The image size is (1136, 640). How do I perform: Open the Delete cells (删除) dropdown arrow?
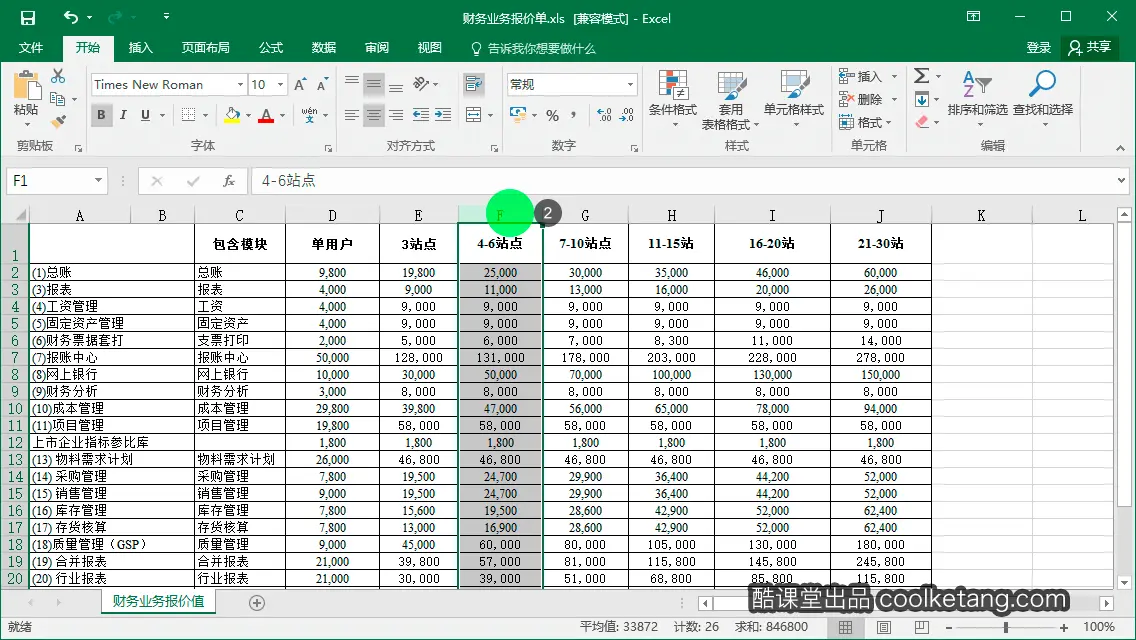coord(894,99)
